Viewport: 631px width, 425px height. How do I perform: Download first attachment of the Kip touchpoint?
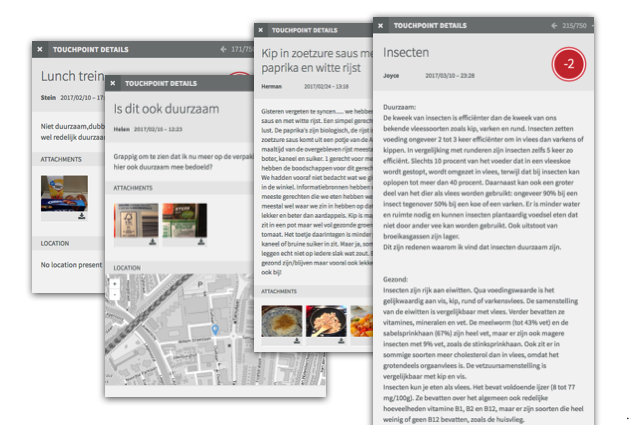pyautogui.click(x=297, y=340)
